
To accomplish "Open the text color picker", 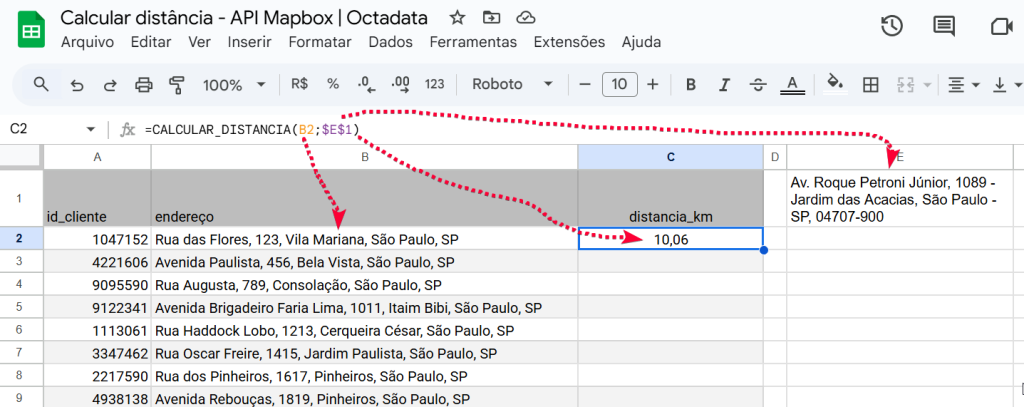I will coord(792,84).
